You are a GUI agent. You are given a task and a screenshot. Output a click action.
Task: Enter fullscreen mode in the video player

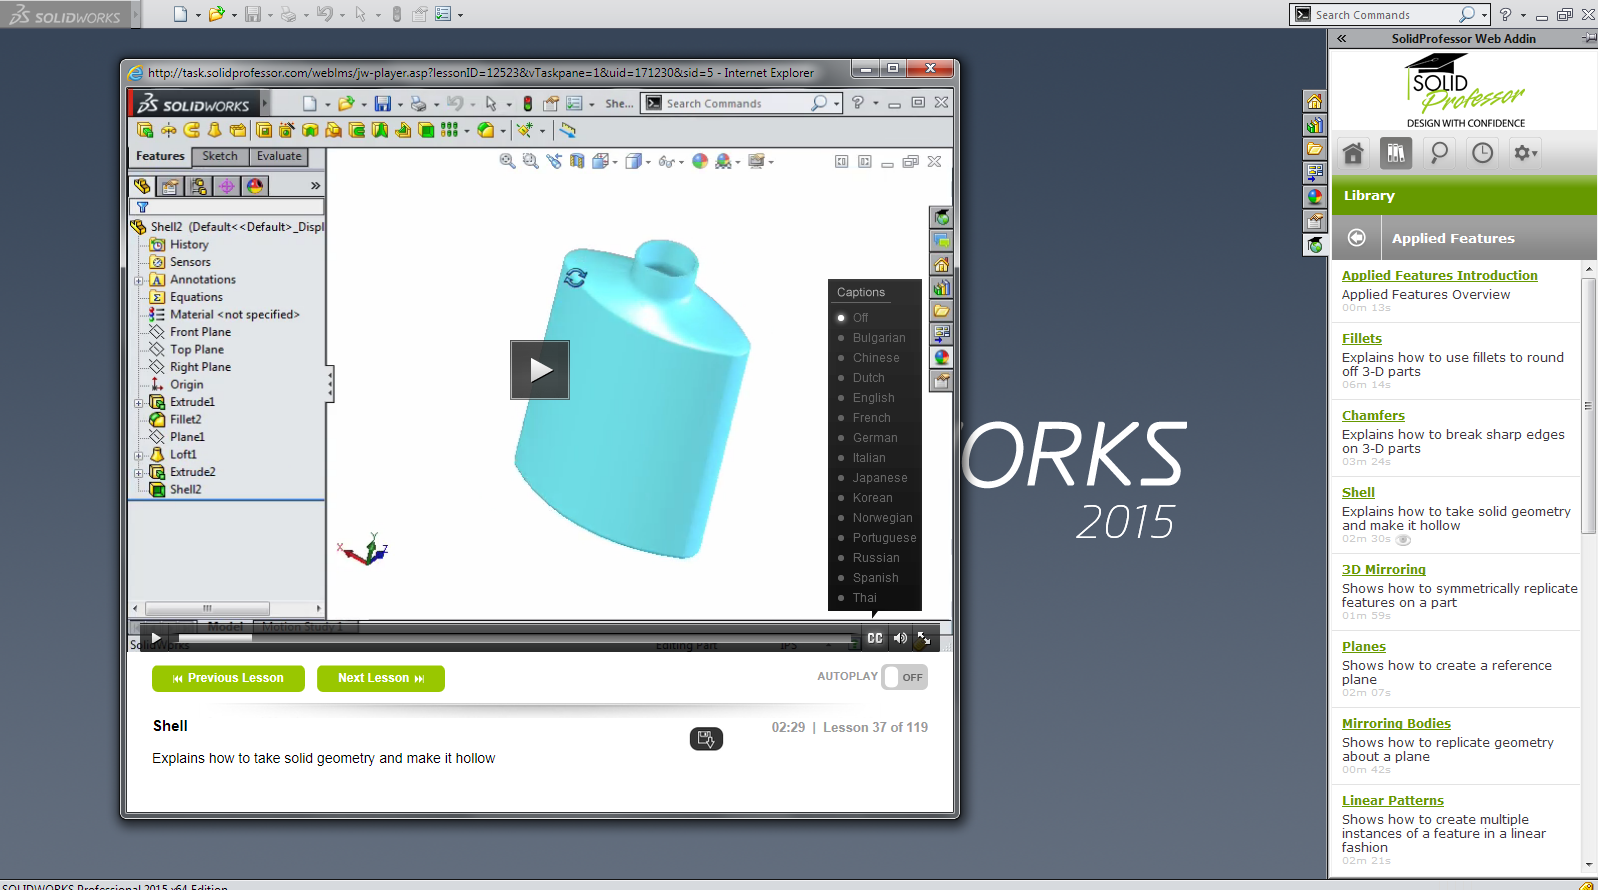(924, 638)
